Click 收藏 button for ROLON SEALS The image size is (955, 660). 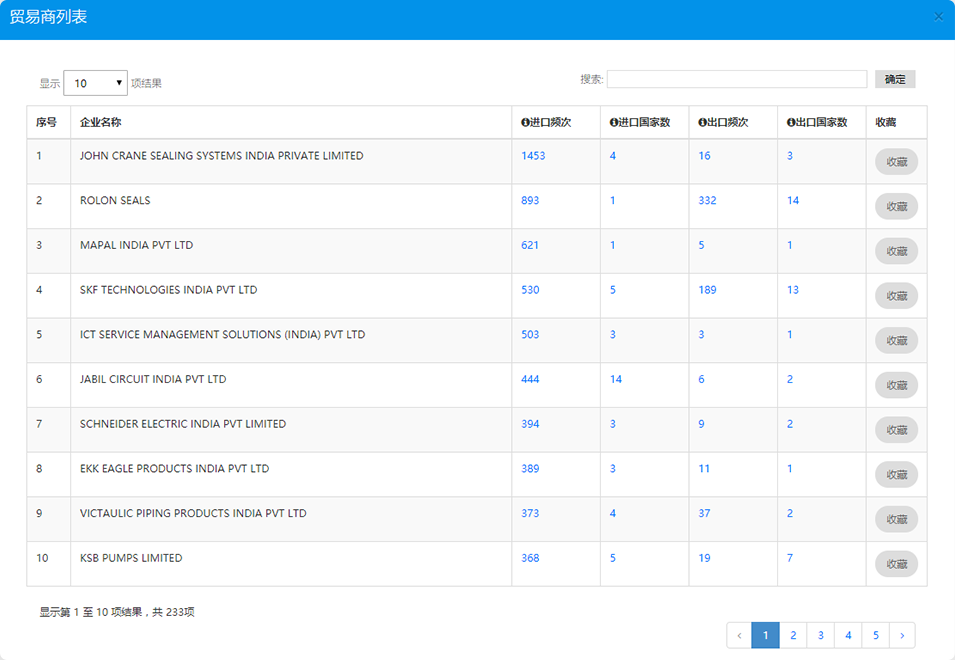tap(897, 206)
